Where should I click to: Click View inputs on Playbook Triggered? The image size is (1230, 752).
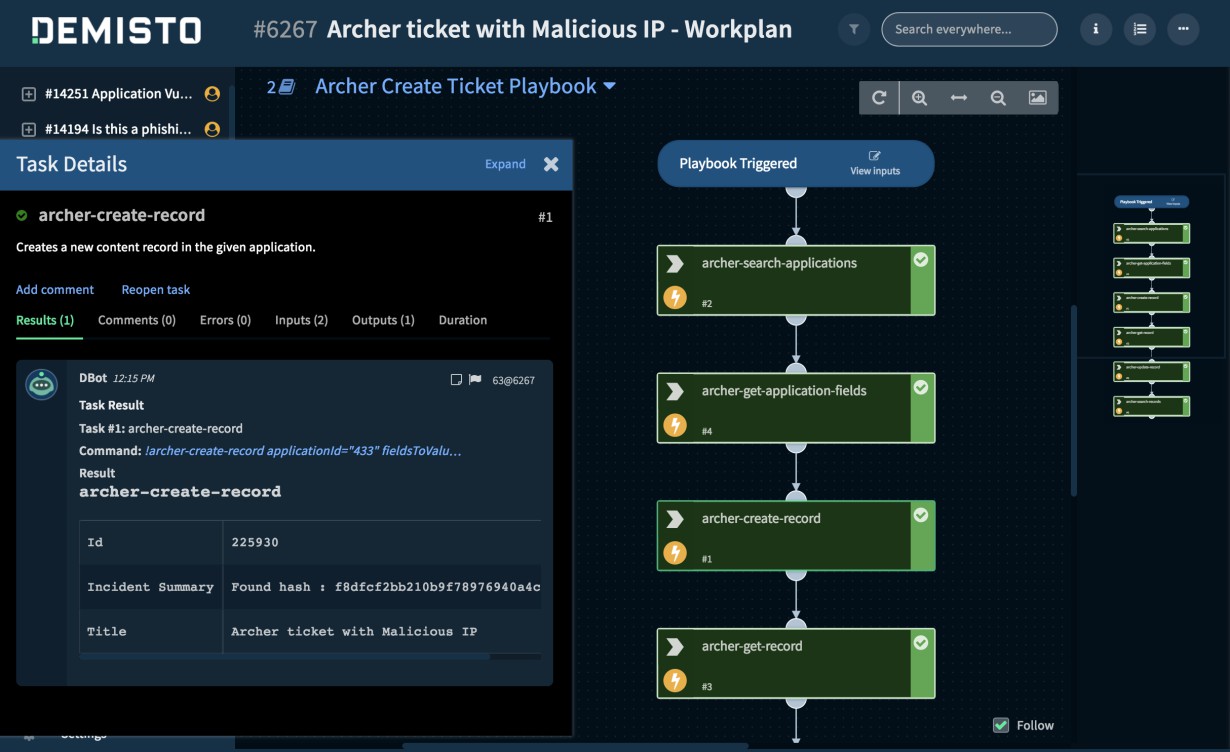pyautogui.click(x=875, y=163)
